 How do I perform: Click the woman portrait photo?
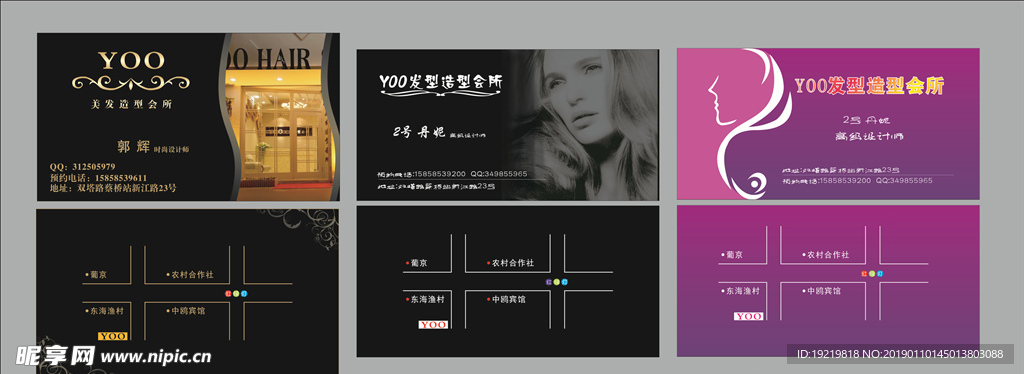tap(581, 124)
